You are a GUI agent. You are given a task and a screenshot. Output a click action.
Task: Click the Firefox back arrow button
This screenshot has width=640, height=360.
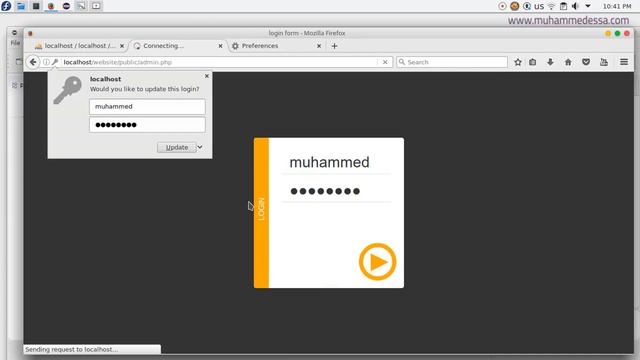(33, 62)
